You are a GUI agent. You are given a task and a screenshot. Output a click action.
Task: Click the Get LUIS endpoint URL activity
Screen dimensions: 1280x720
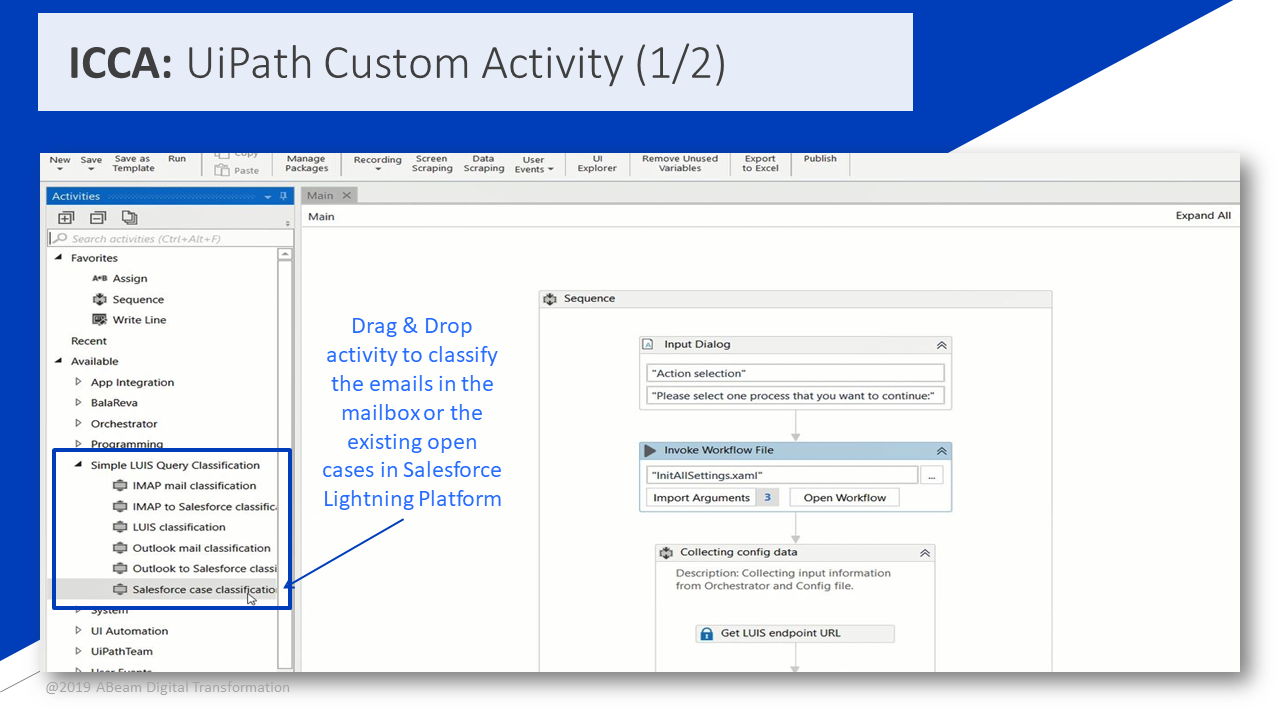[x=794, y=633]
